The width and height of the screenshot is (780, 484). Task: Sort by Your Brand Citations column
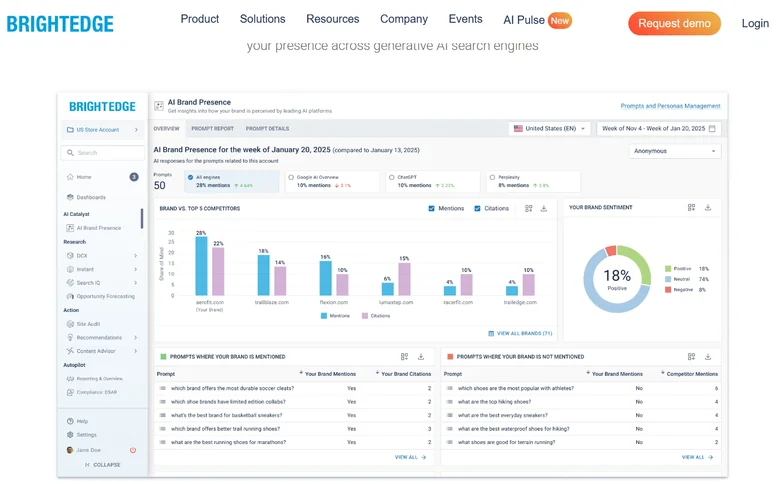tap(403, 374)
